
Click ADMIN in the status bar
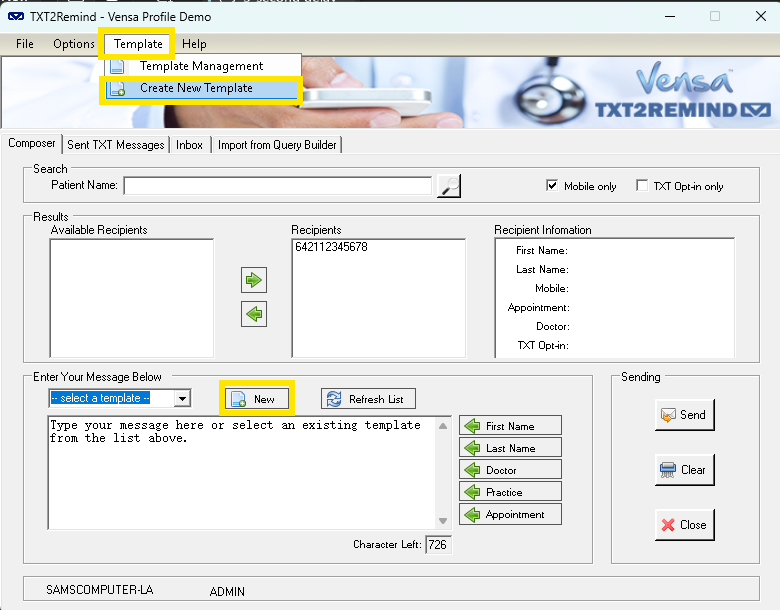coord(227,592)
